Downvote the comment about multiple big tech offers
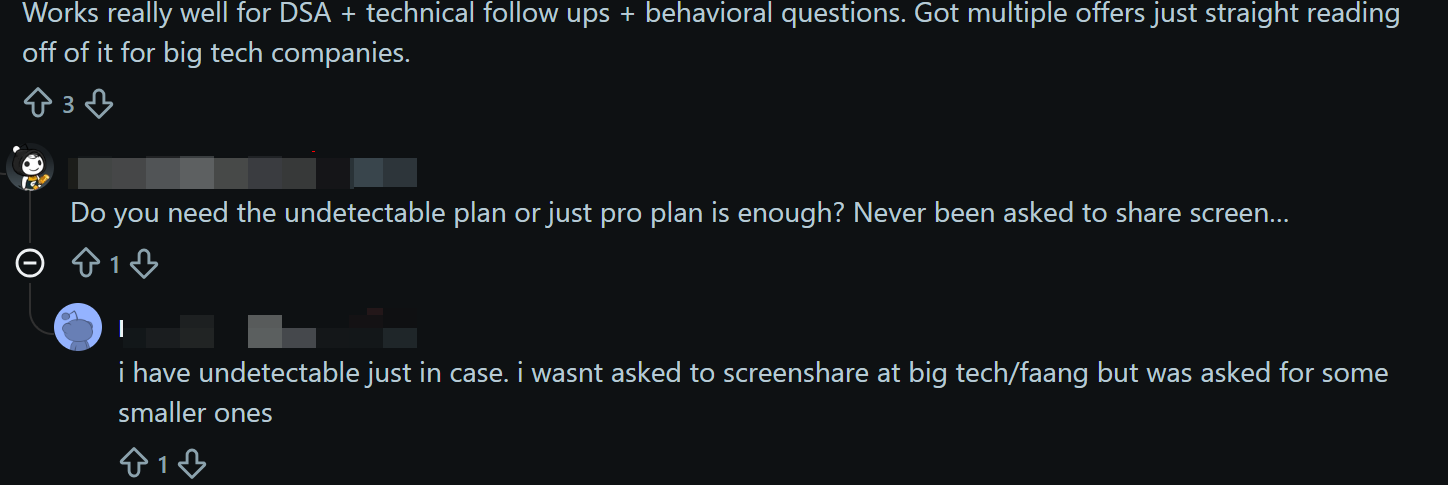The image size is (1448, 485). (98, 103)
